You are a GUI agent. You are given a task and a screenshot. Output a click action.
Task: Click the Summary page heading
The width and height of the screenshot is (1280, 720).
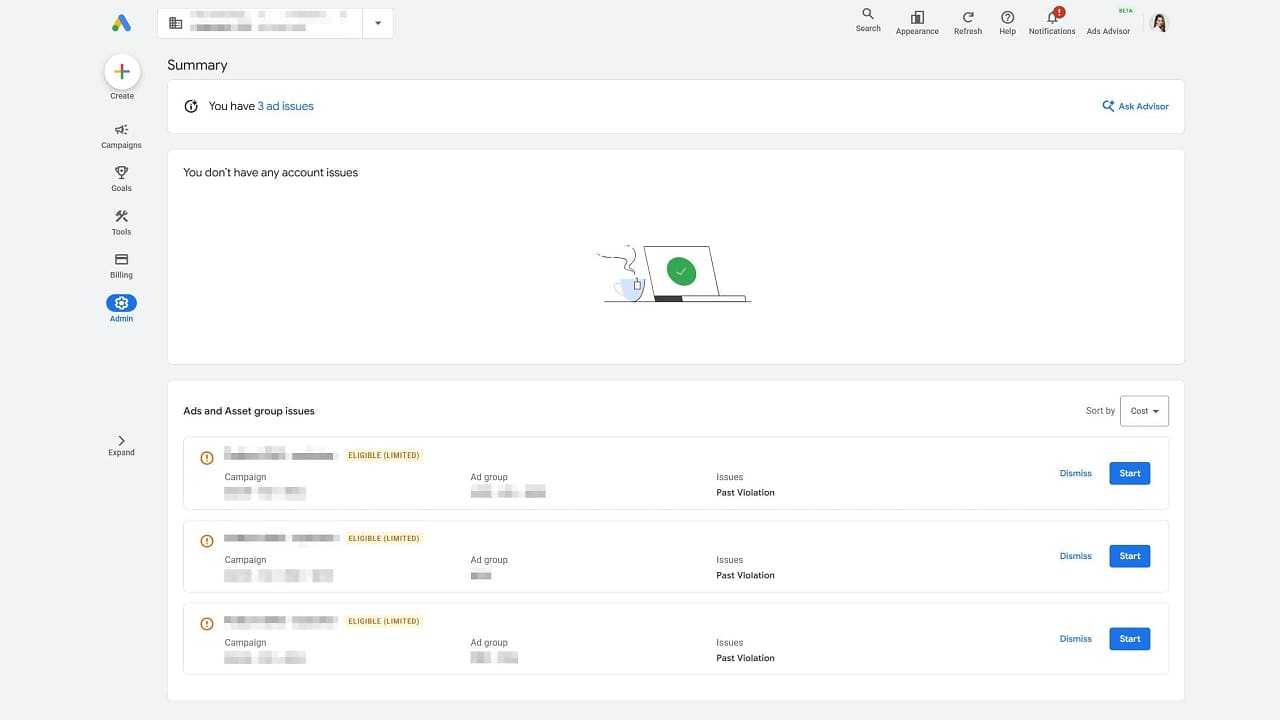click(x=197, y=65)
